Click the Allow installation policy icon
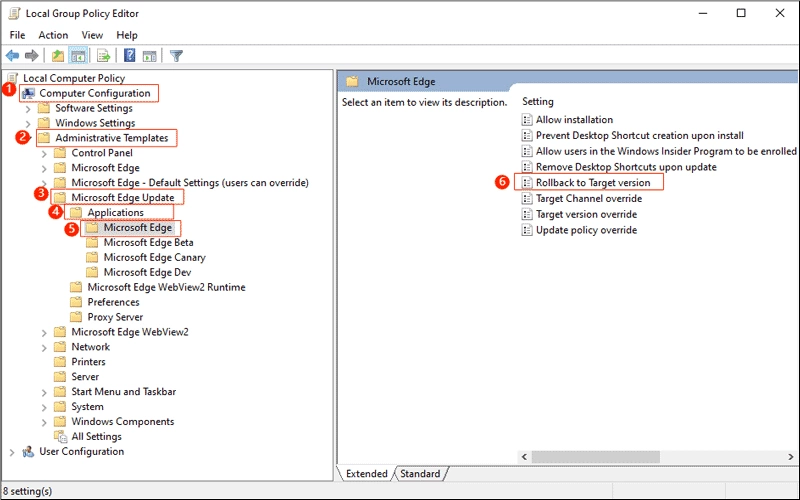 (x=527, y=120)
